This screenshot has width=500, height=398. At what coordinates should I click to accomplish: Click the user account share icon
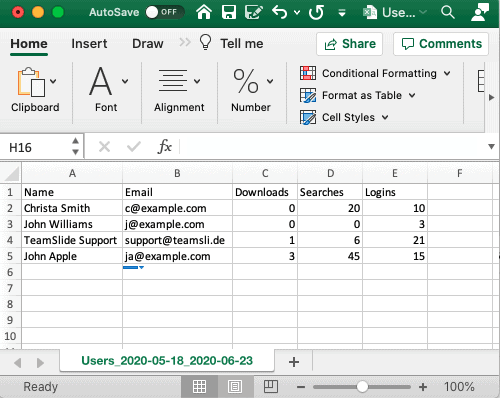480,12
